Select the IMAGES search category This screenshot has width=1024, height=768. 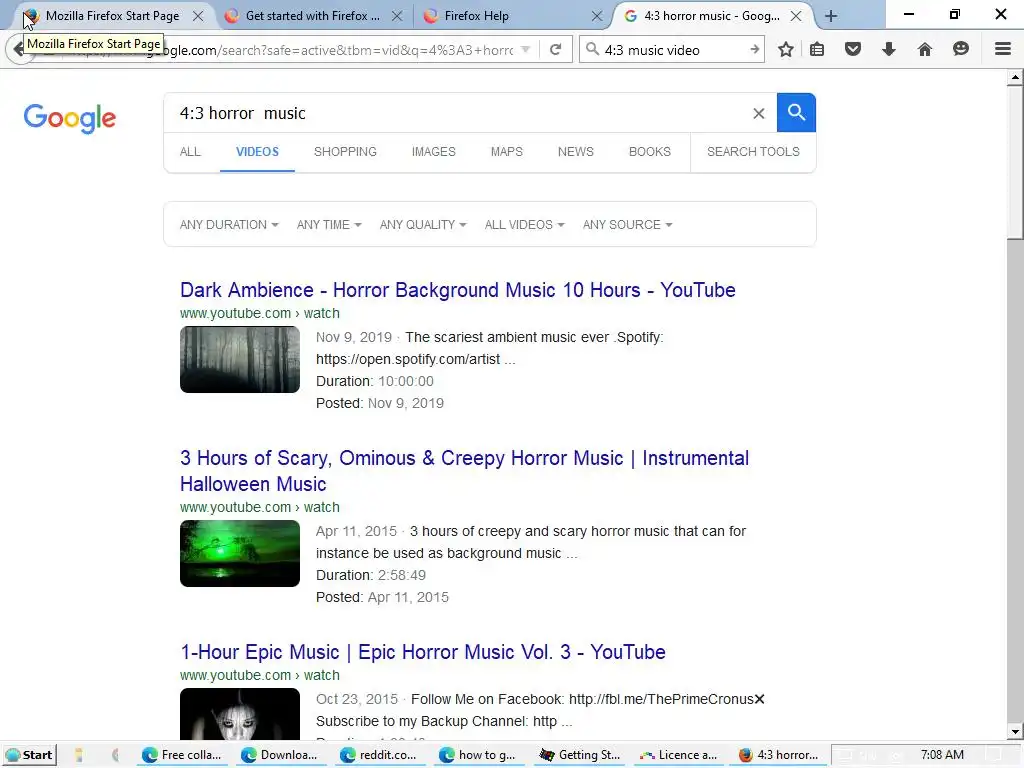coord(434,152)
